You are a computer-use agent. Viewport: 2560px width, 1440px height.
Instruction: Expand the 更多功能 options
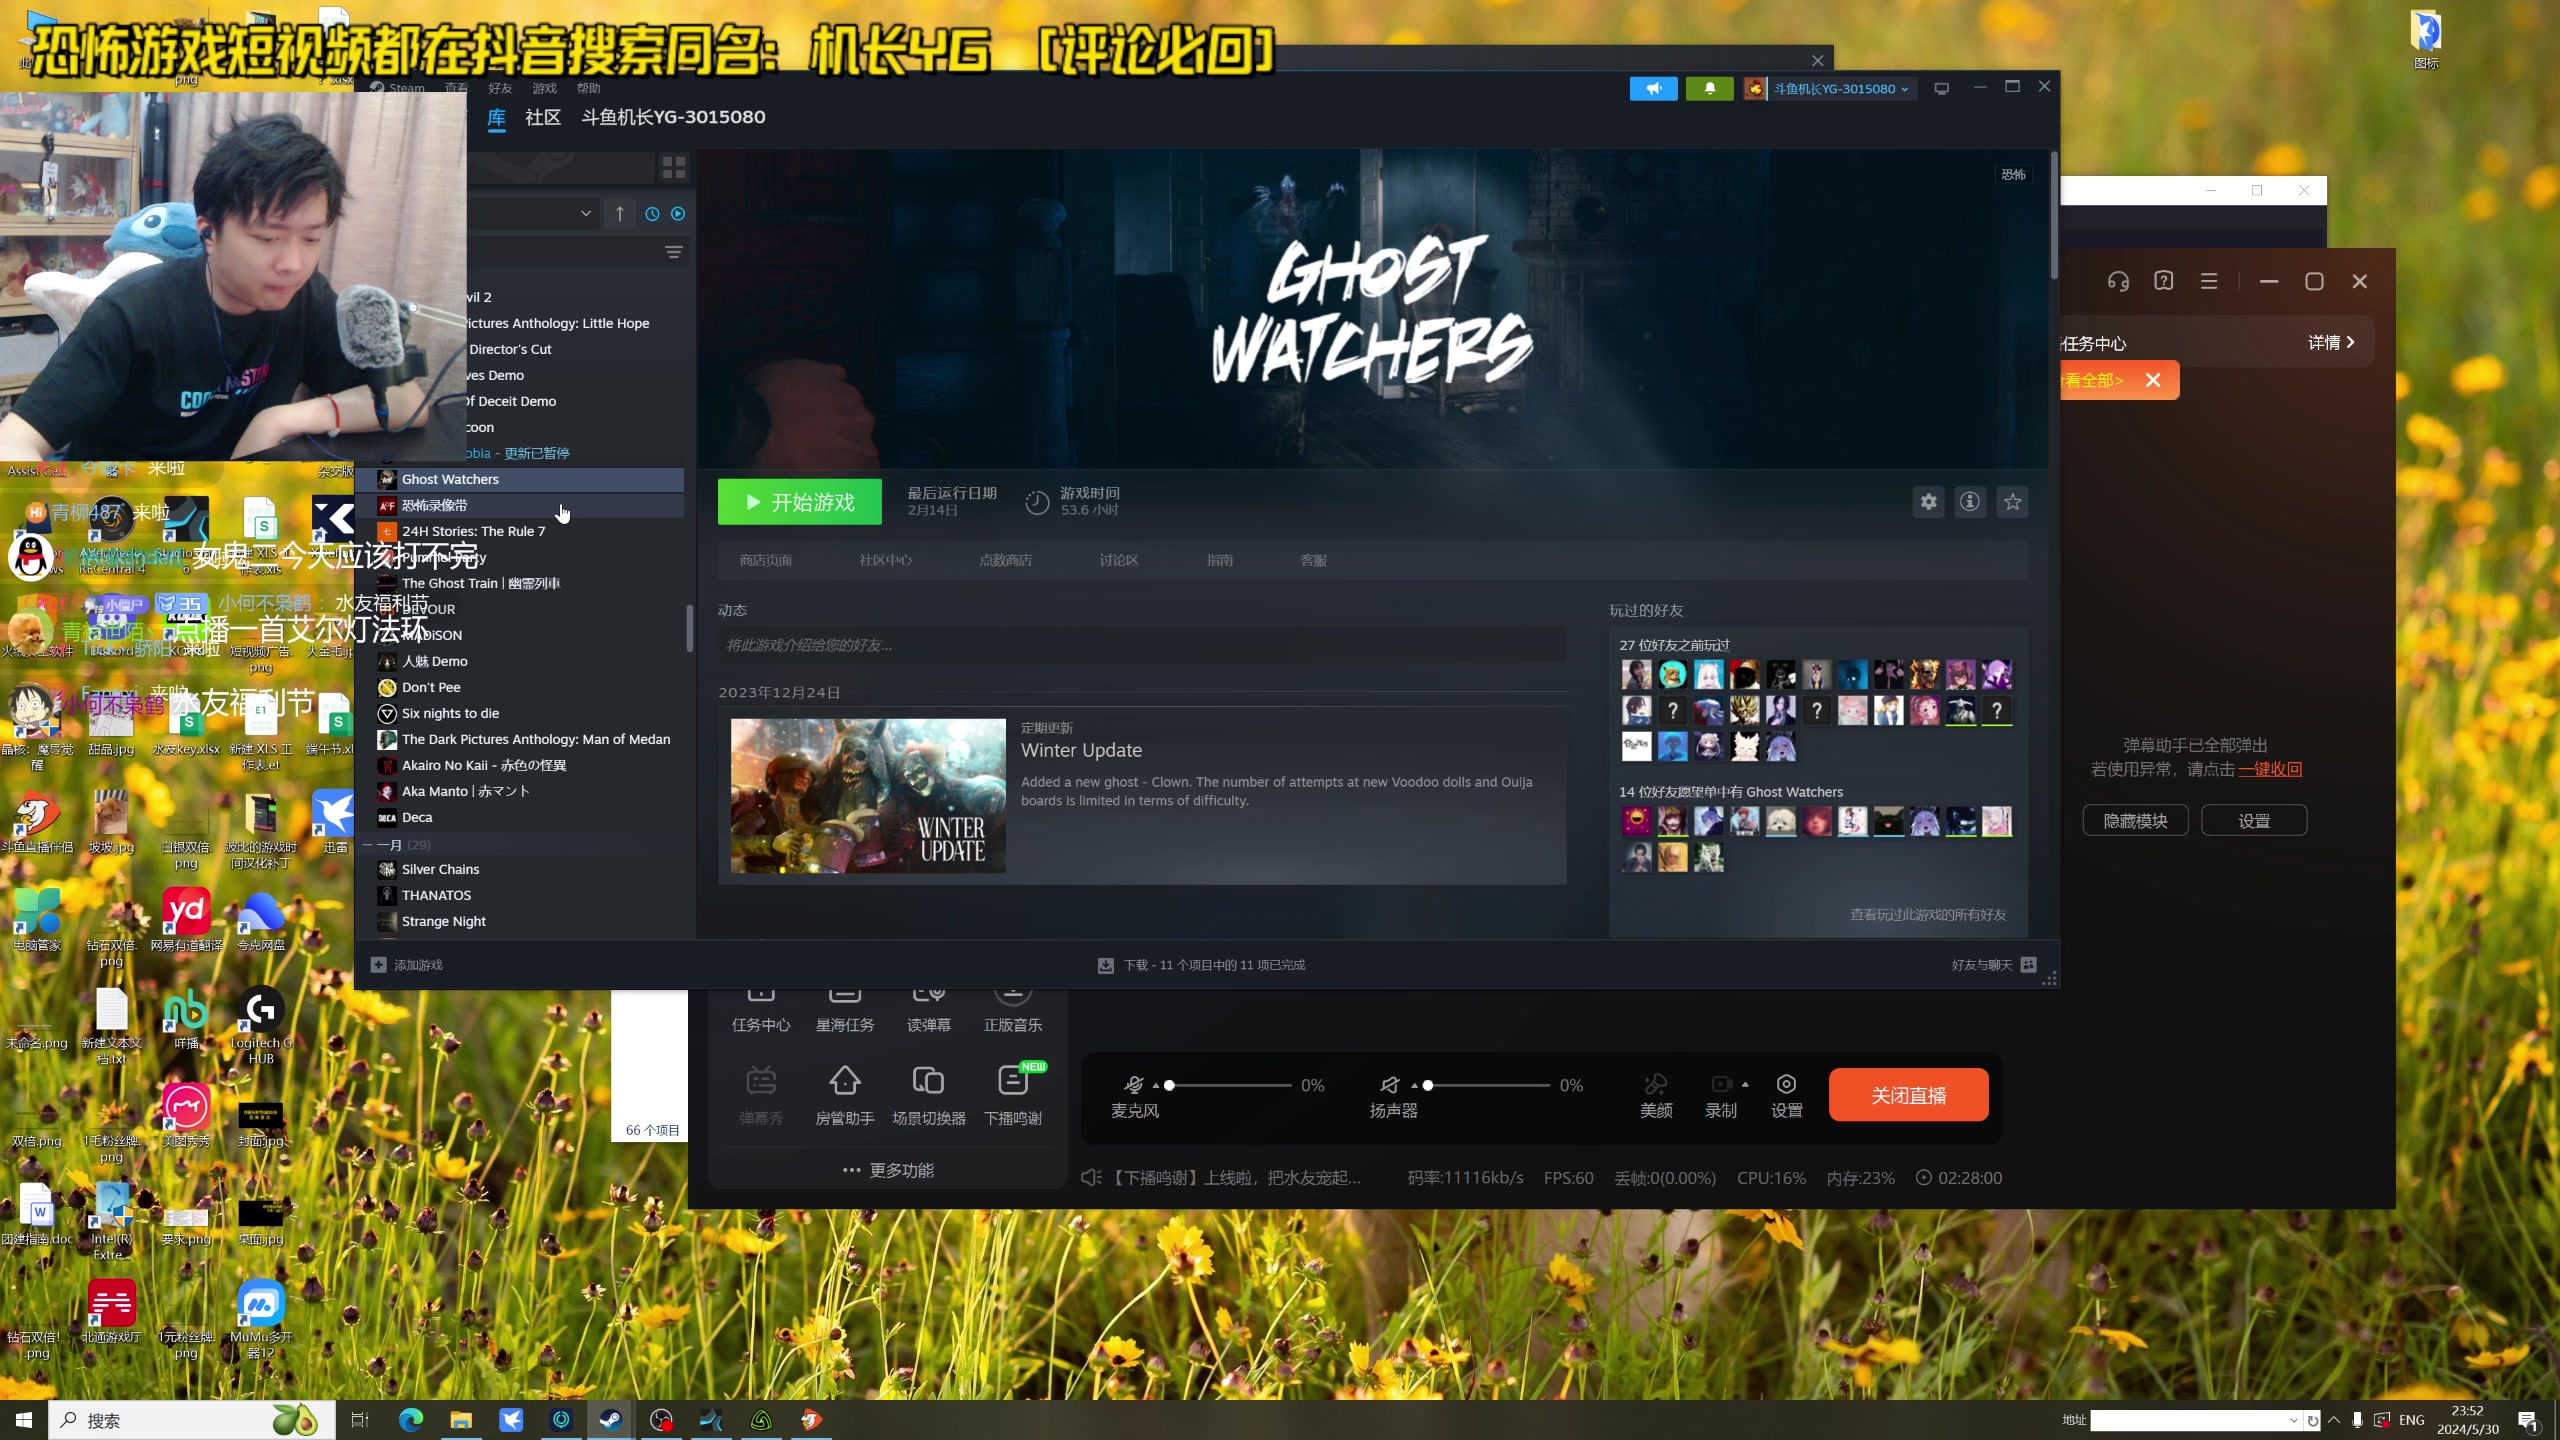click(x=888, y=1170)
